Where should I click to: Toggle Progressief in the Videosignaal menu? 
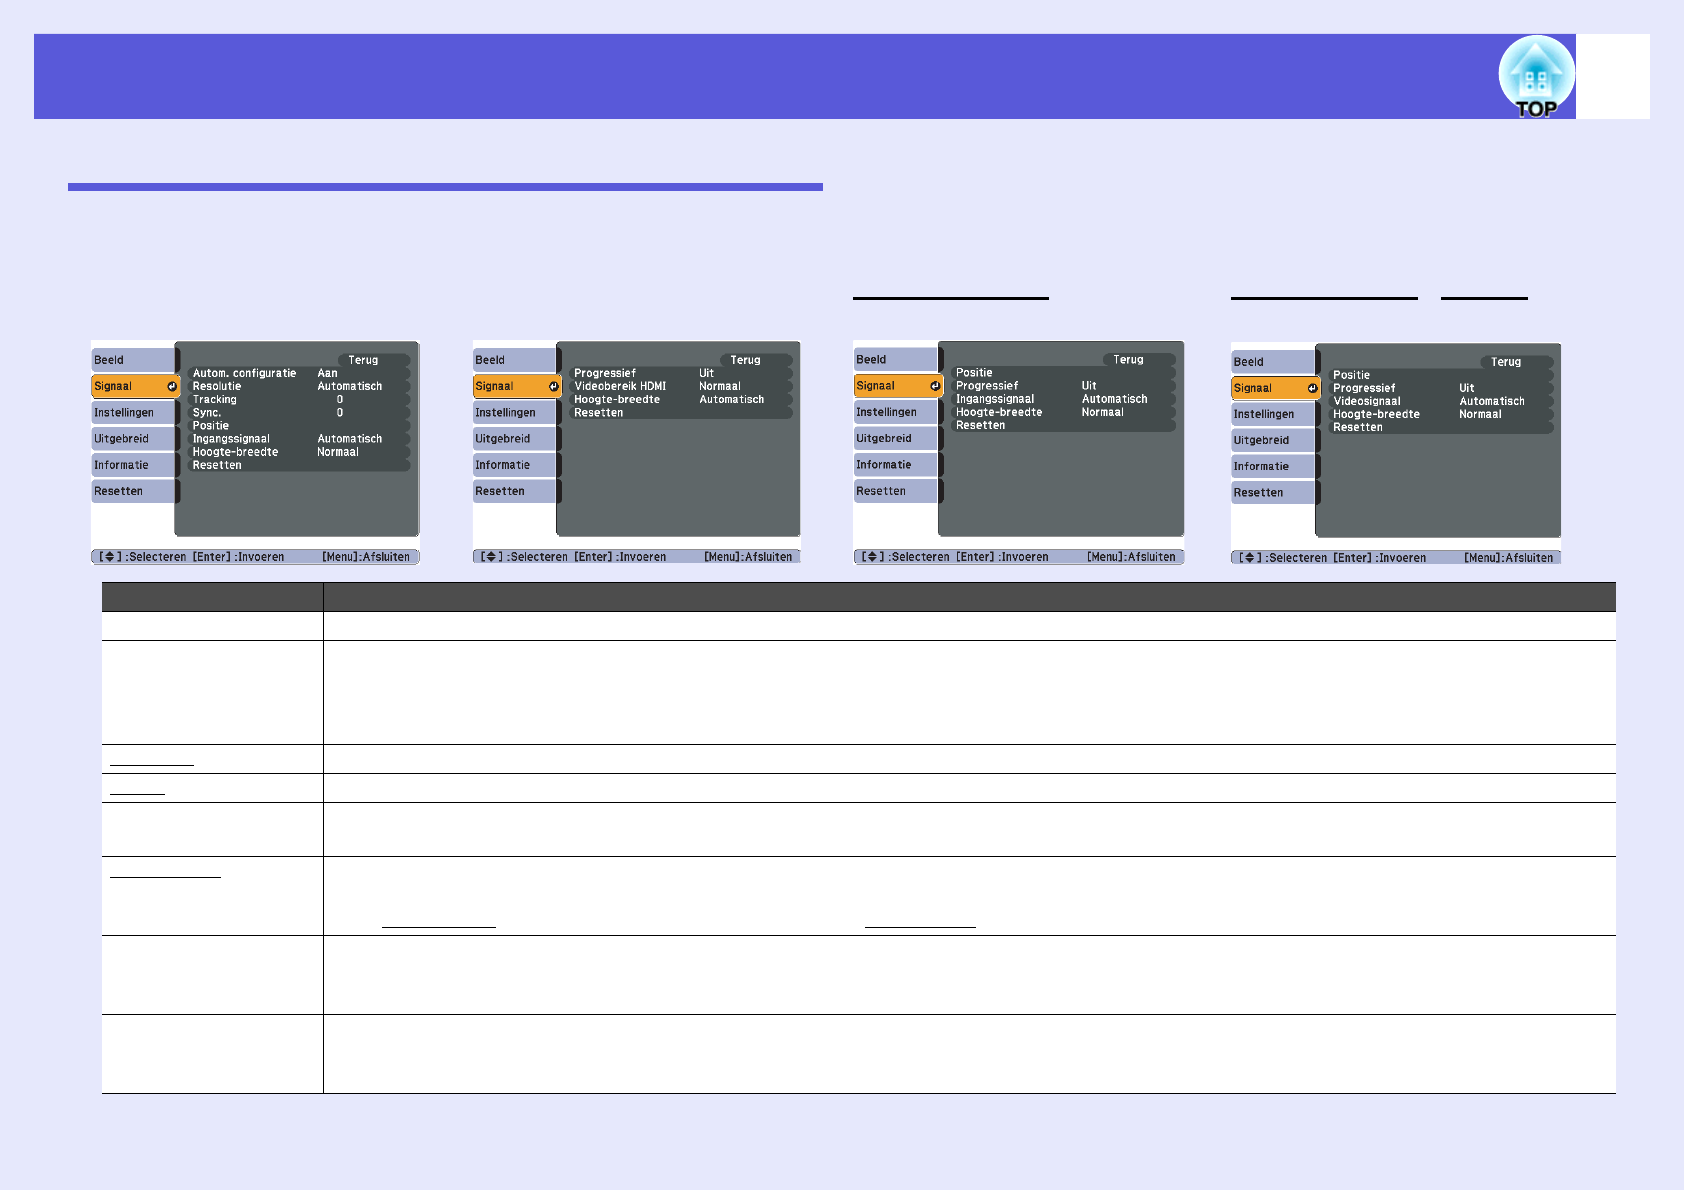coord(1438,388)
